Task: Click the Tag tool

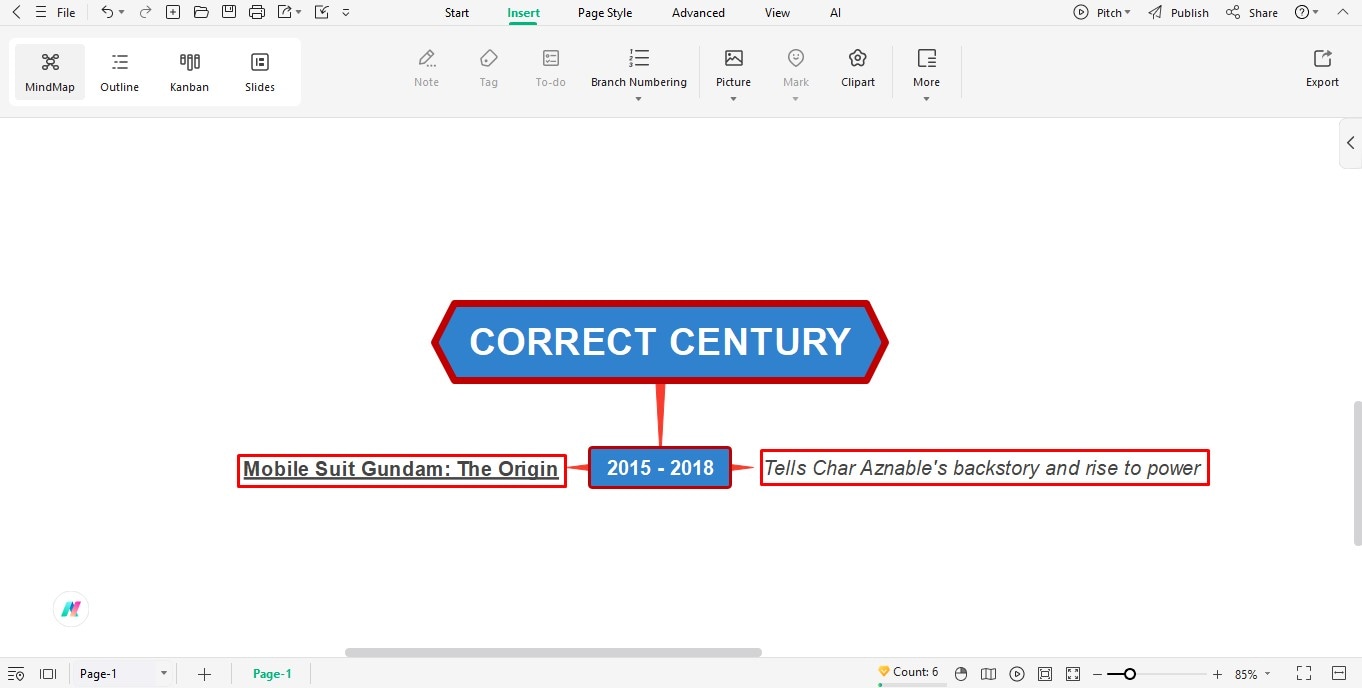Action: point(488,68)
